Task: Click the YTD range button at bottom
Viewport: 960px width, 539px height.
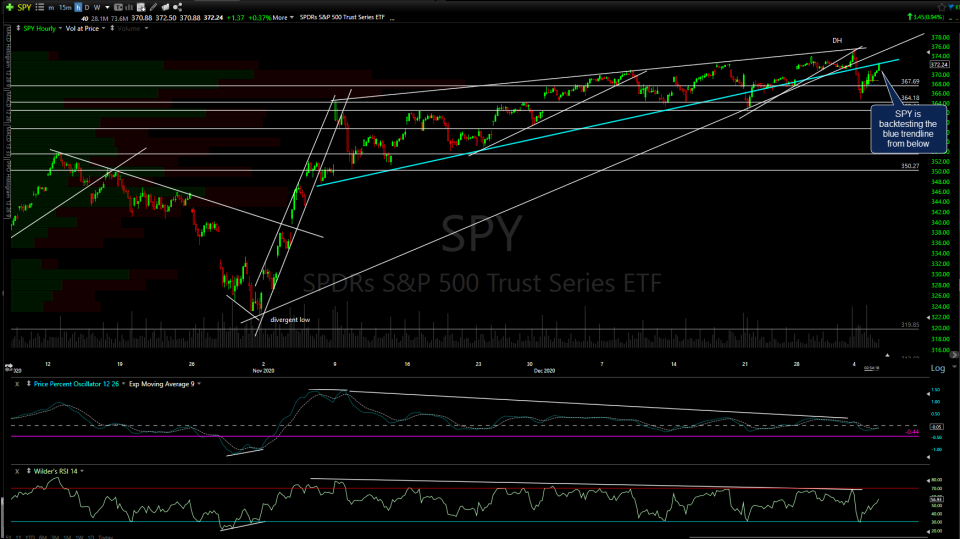Action: click(x=30, y=537)
